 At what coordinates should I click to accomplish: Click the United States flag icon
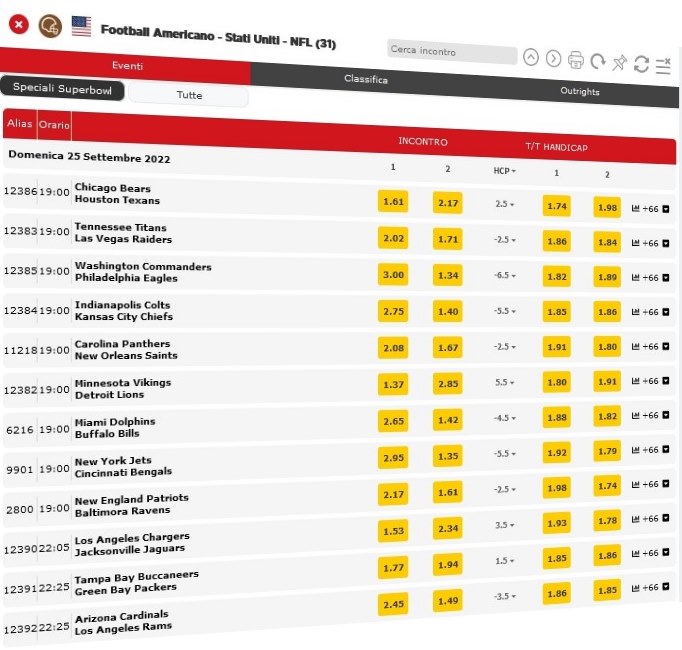point(81,27)
